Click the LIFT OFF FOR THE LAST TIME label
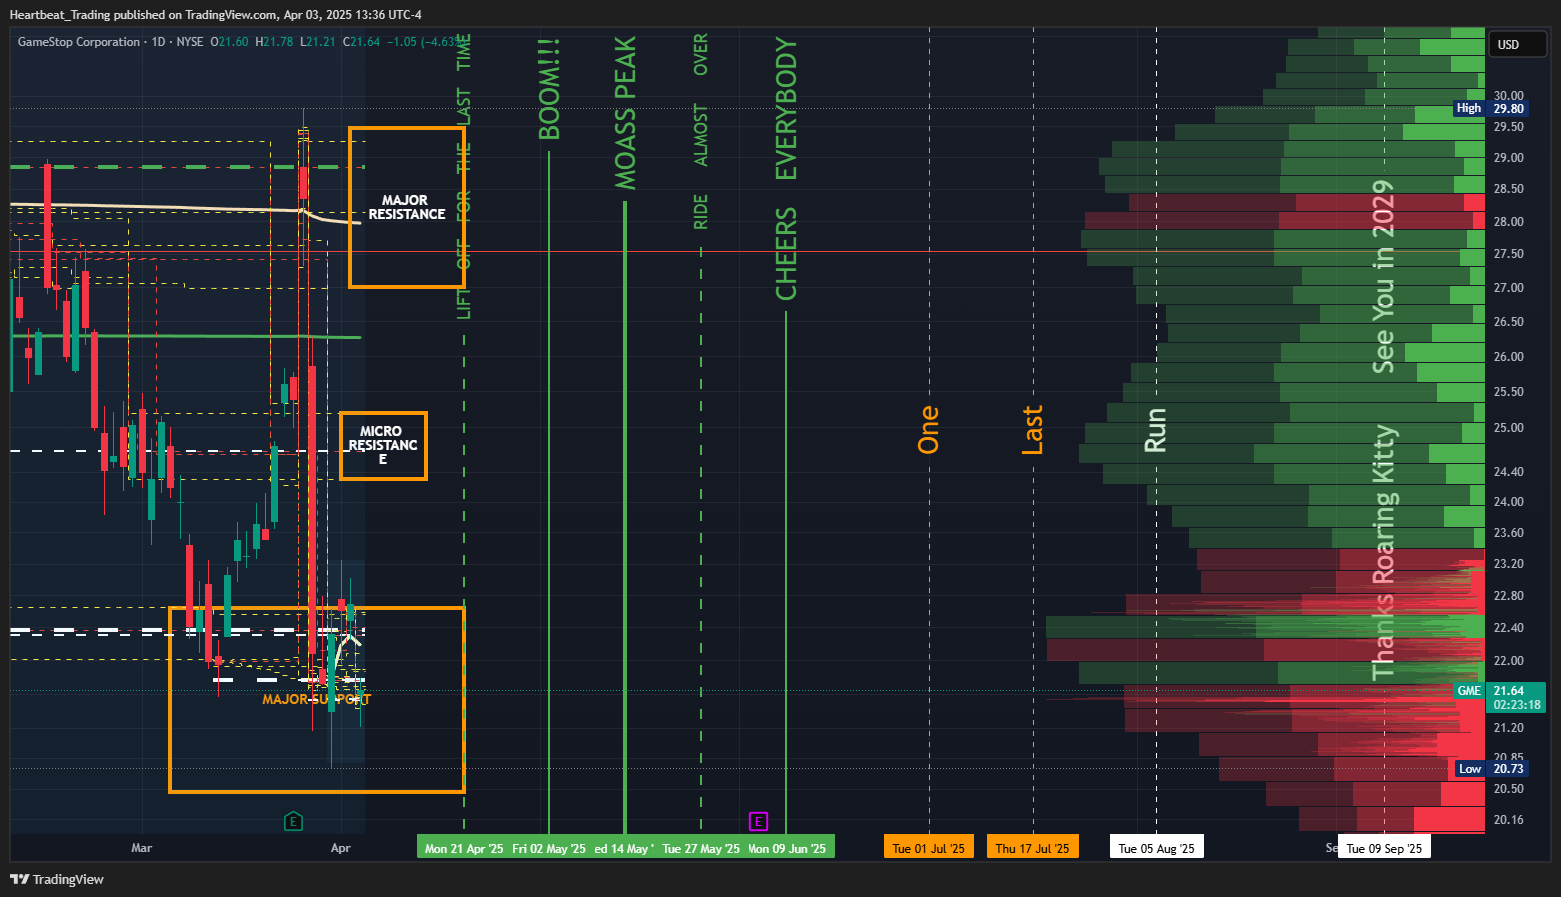1561x897 pixels. click(464, 177)
